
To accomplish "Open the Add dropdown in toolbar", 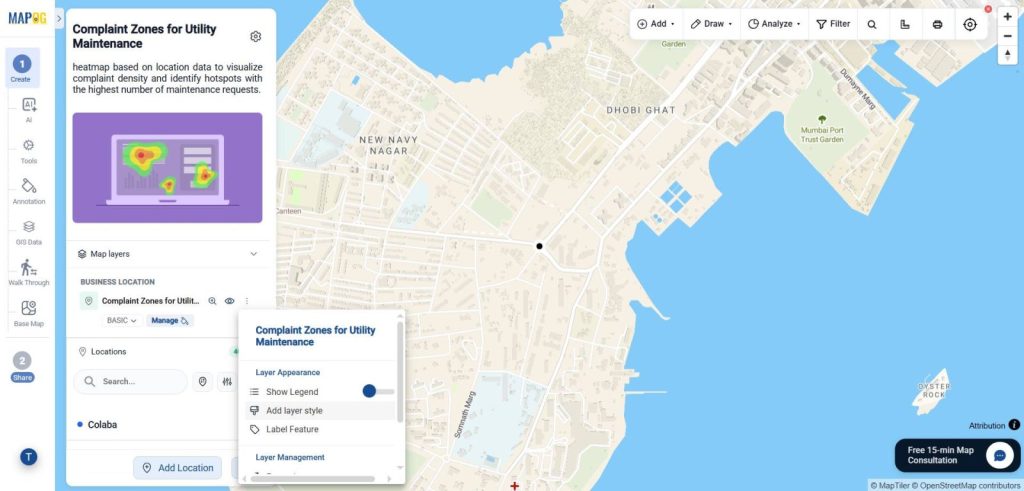I will click(x=656, y=24).
